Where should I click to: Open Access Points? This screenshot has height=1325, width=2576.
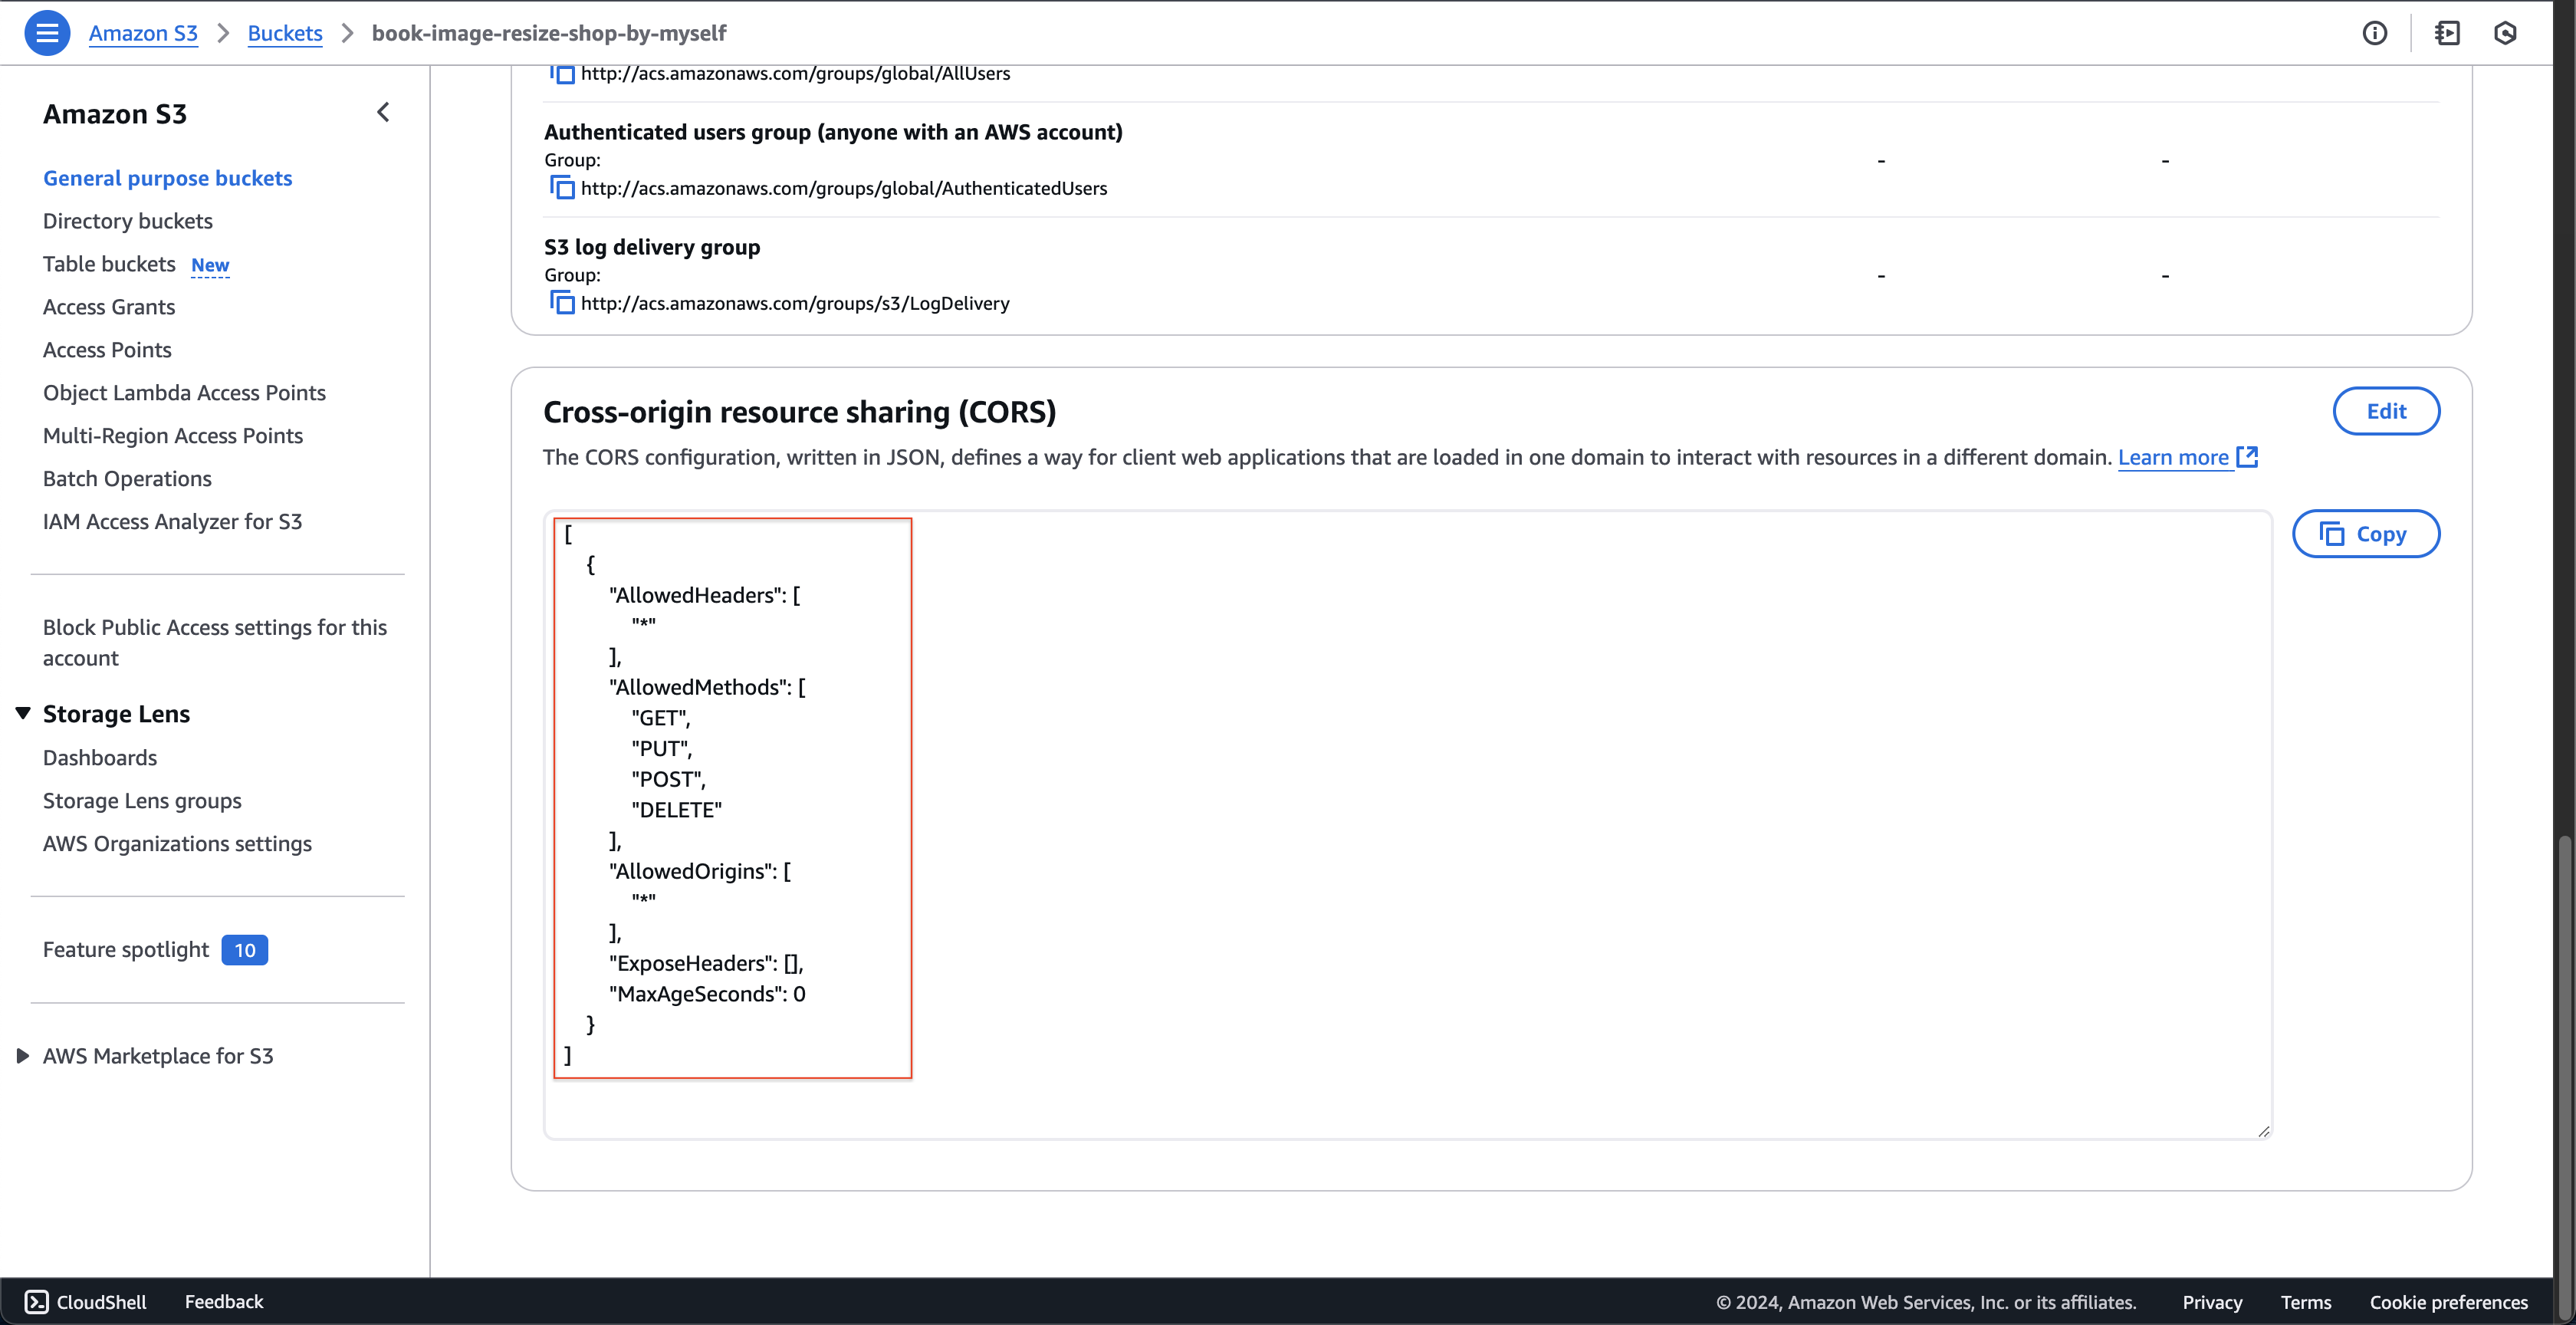(107, 350)
